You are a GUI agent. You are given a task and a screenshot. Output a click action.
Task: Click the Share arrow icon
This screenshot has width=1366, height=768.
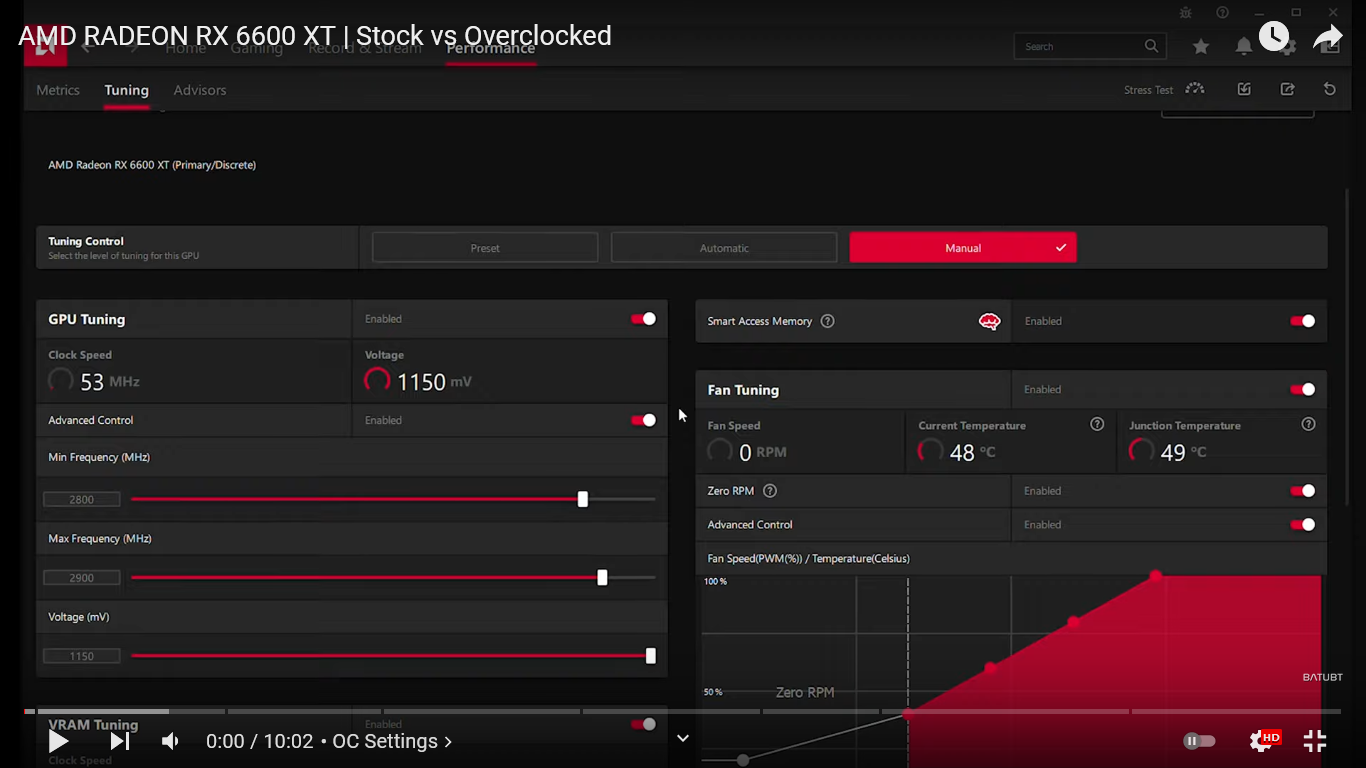pyautogui.click(x=1327, y=37)
